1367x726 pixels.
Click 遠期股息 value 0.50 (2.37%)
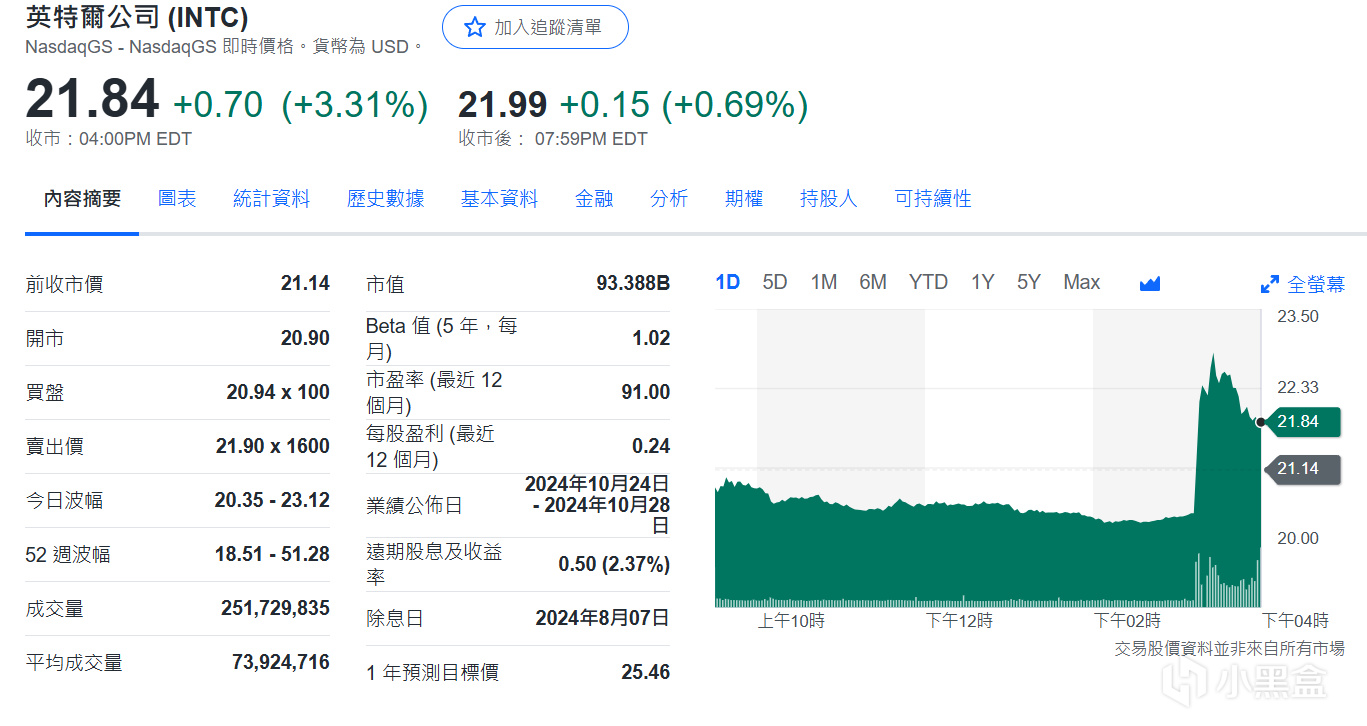click(x=614, y=565)
